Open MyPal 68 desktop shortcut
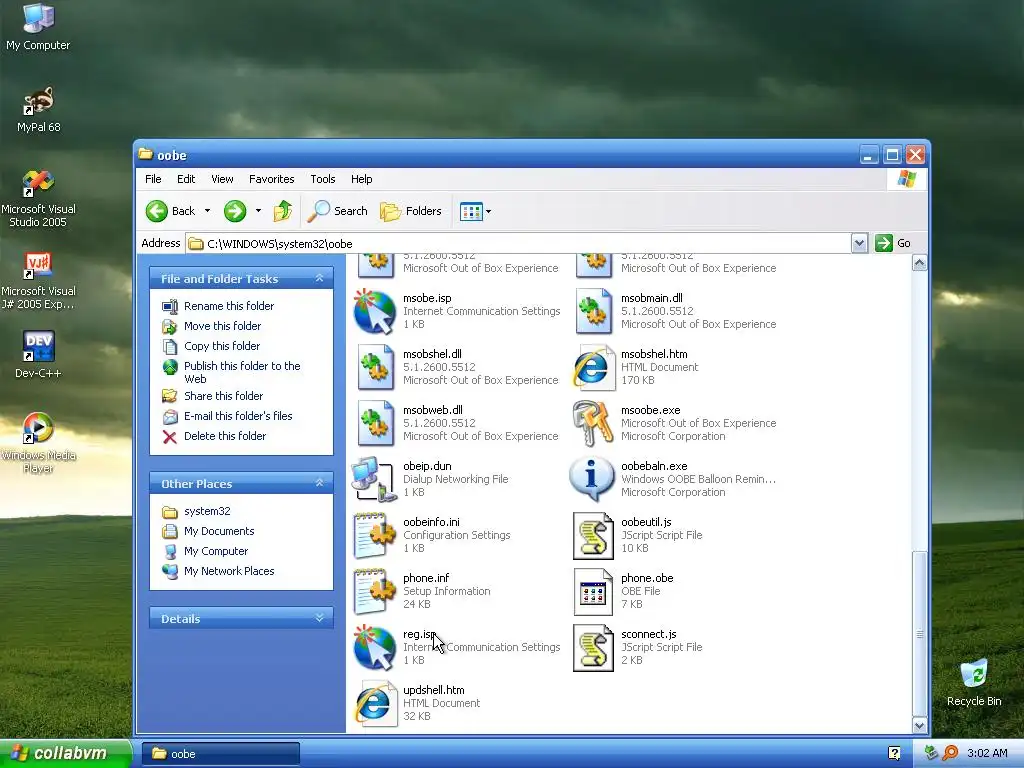The image size is (1024, 768). 39,110
